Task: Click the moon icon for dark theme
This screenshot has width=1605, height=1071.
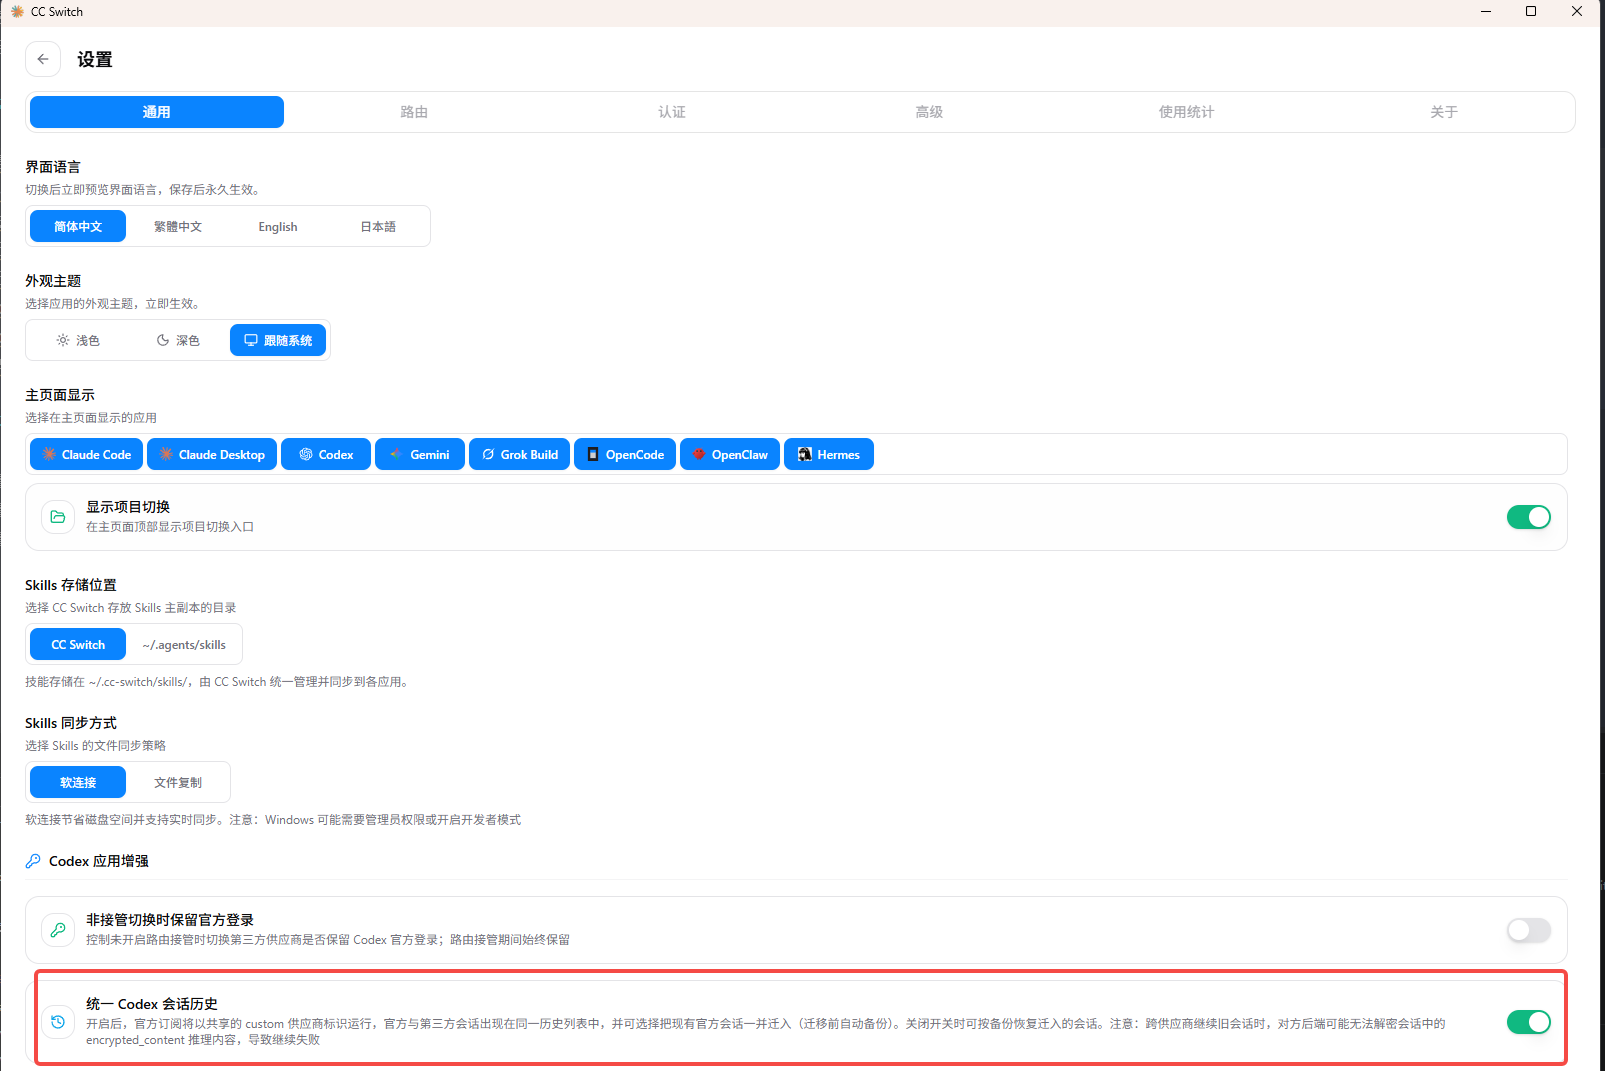Action: point(163,340)
